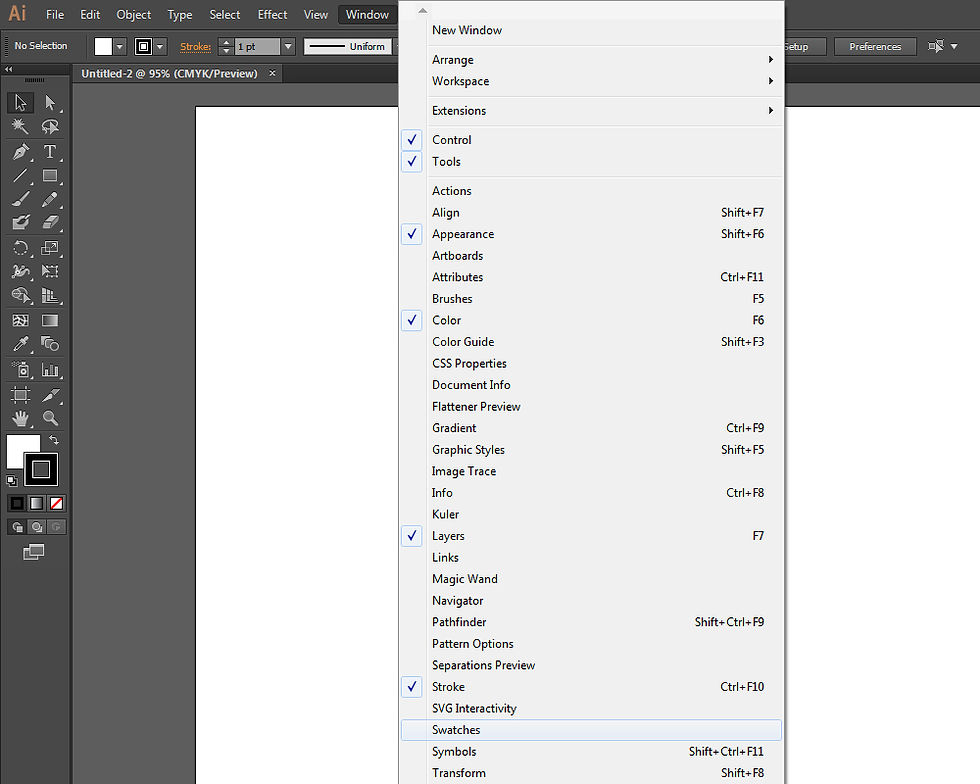Select the Width tool
980x784 pixels.
point(20,271)
